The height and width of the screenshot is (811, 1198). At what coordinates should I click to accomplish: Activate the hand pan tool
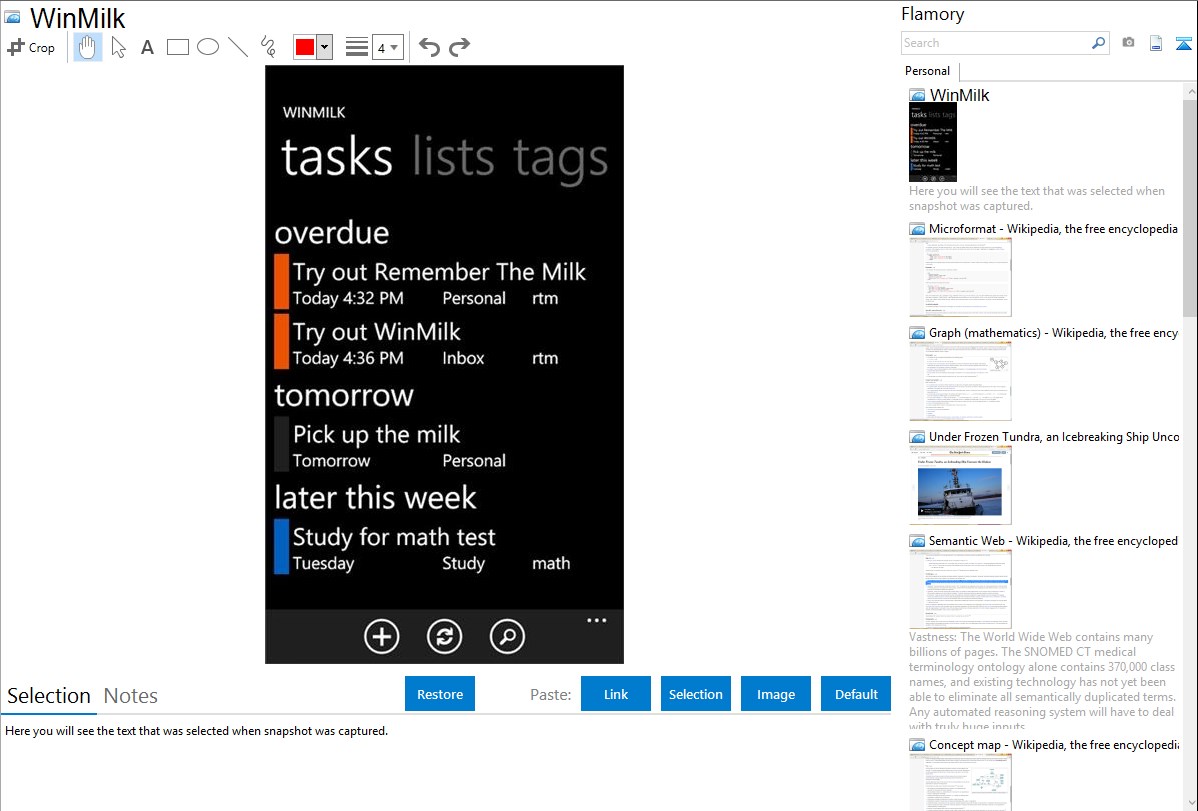pyautogui.click(x=87, y=47)
